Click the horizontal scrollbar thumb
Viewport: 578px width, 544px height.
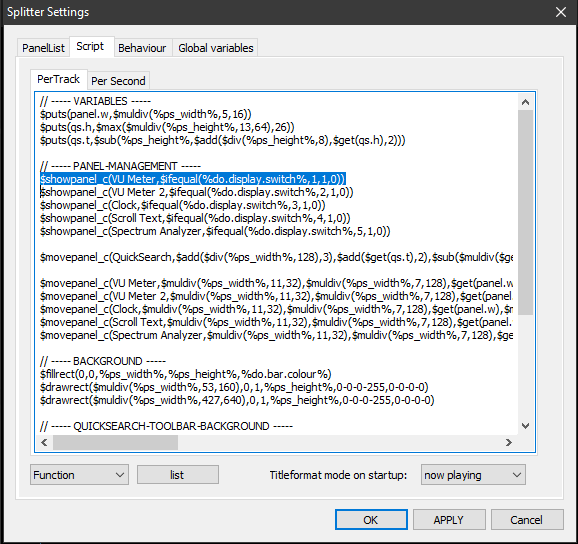(x=115, y=442)
